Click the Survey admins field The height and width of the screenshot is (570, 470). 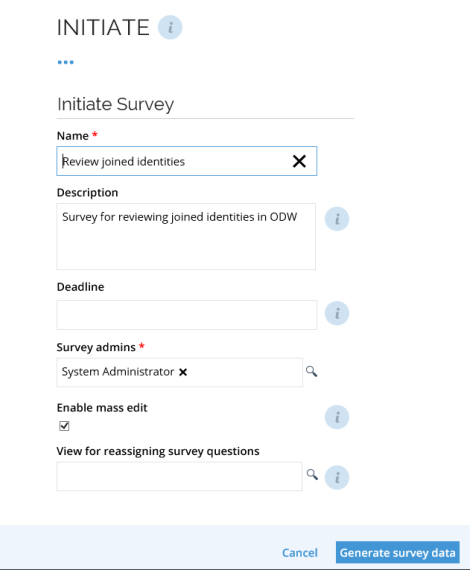(x=180, y=372)
